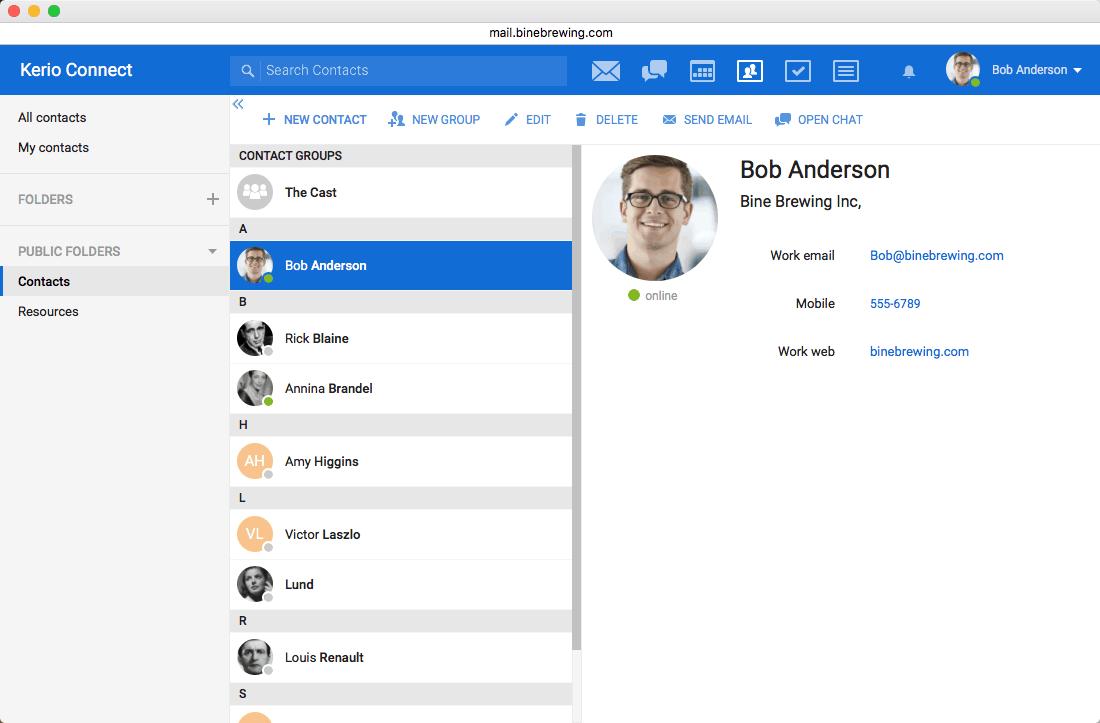Click Rick Blaine's avatar photo
The image size is (1100, 723).
tap(255, 338)
